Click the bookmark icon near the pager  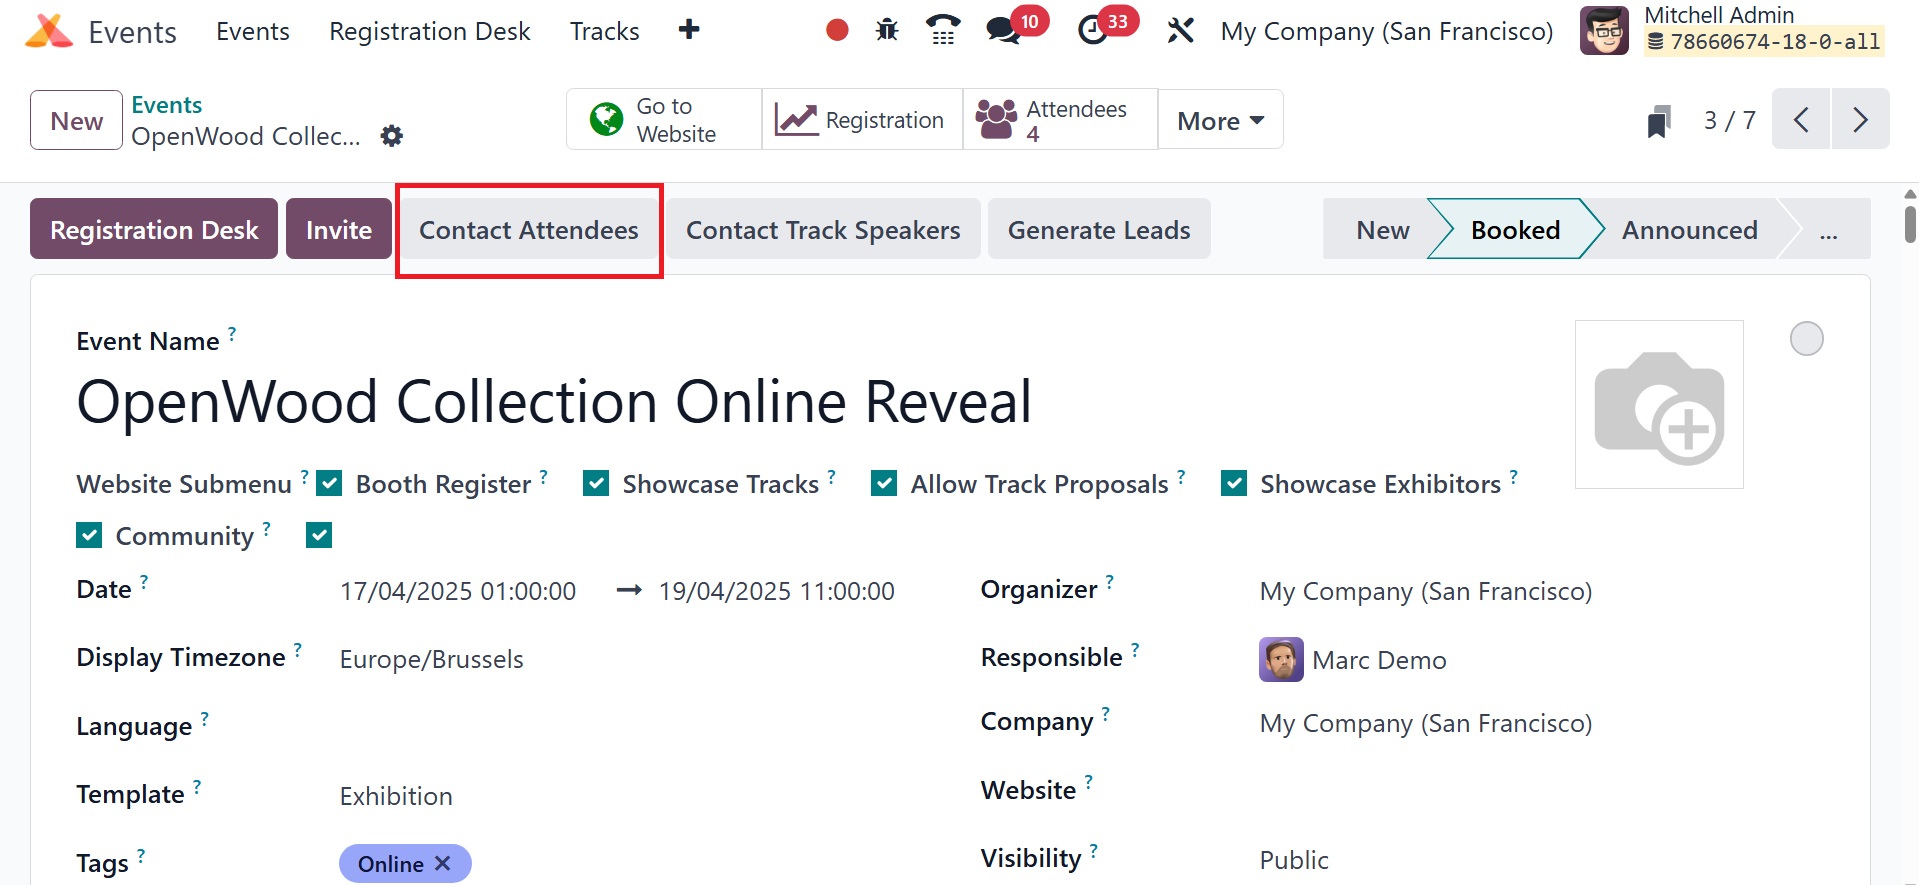(x=1659, y=121)
